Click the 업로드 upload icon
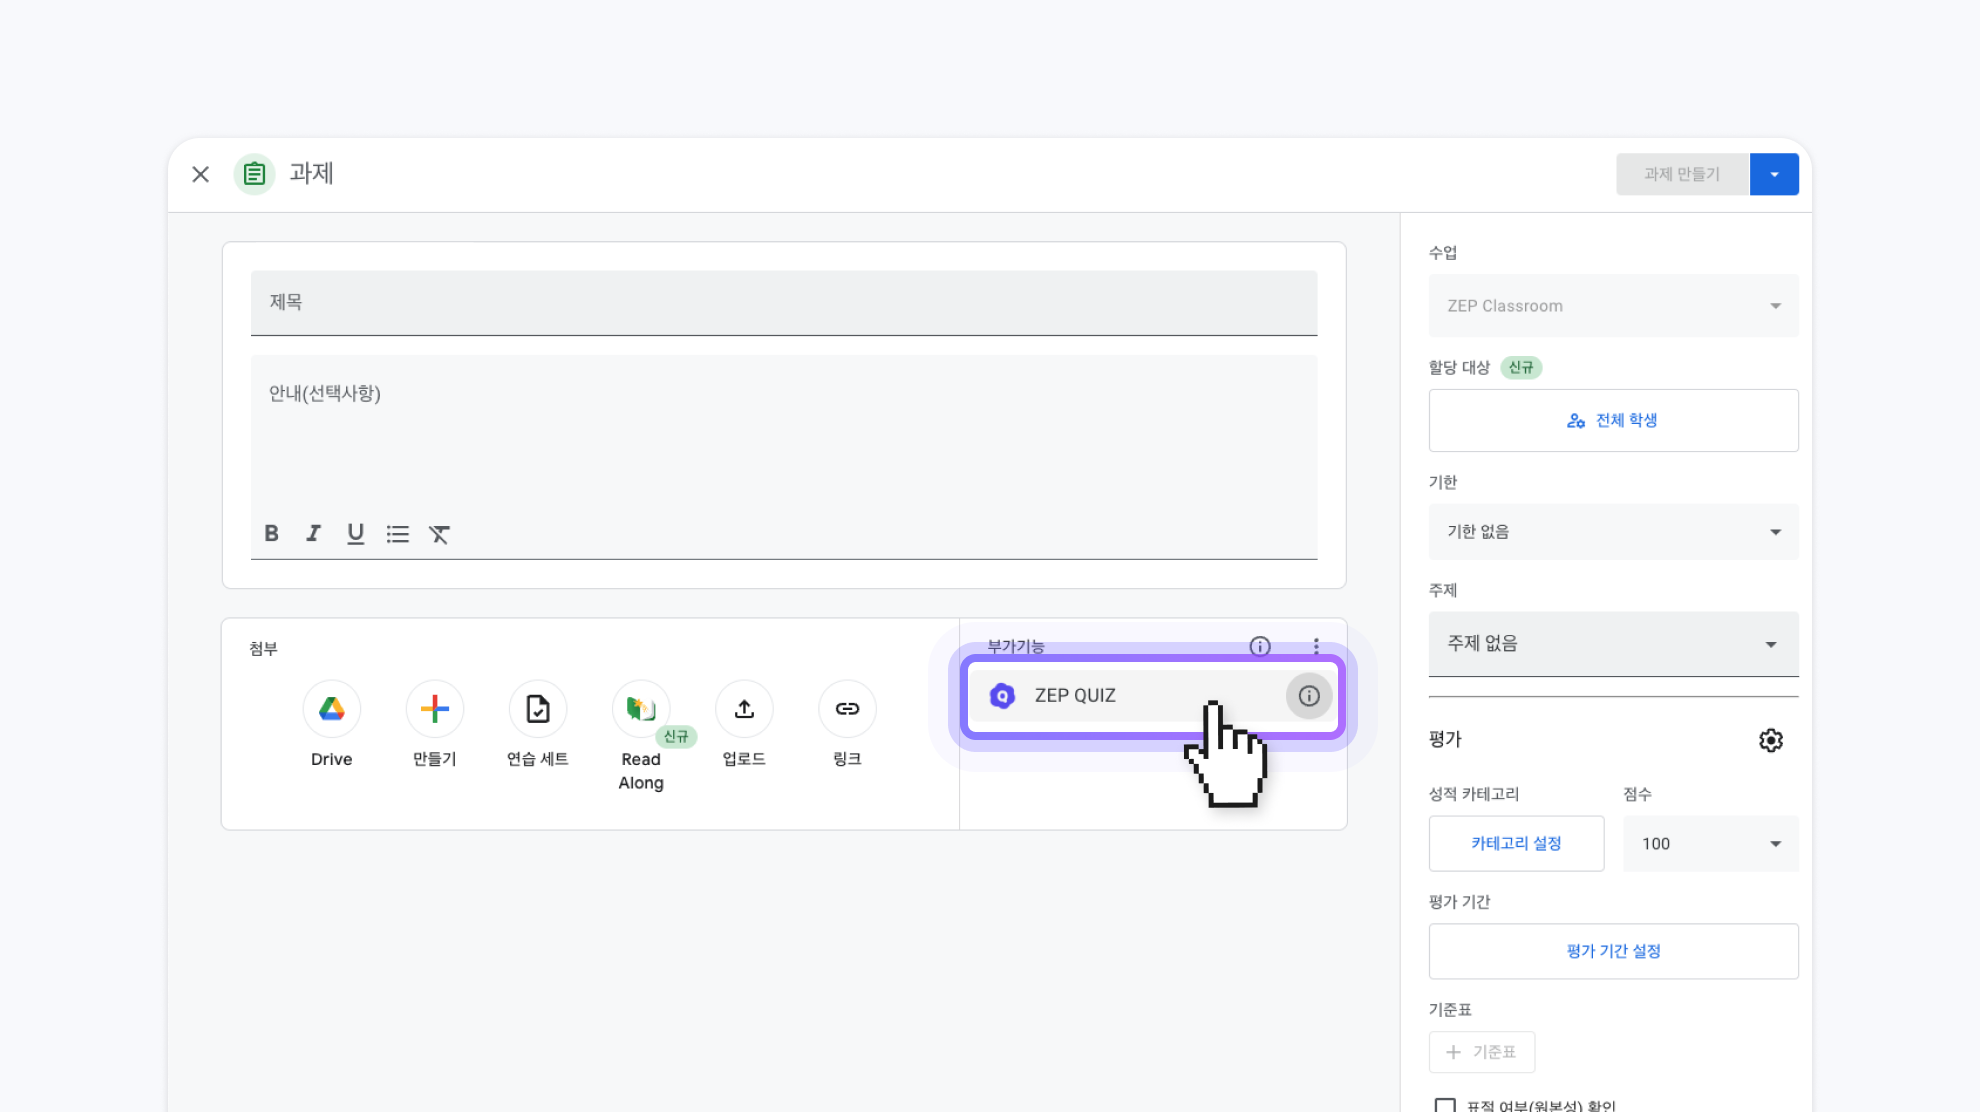This screenshot has width=1980, height=1112. [744, 709]
